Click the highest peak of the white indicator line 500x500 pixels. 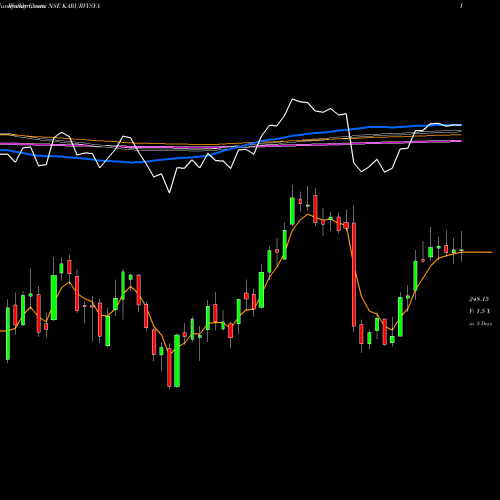(x=292, y=99)
